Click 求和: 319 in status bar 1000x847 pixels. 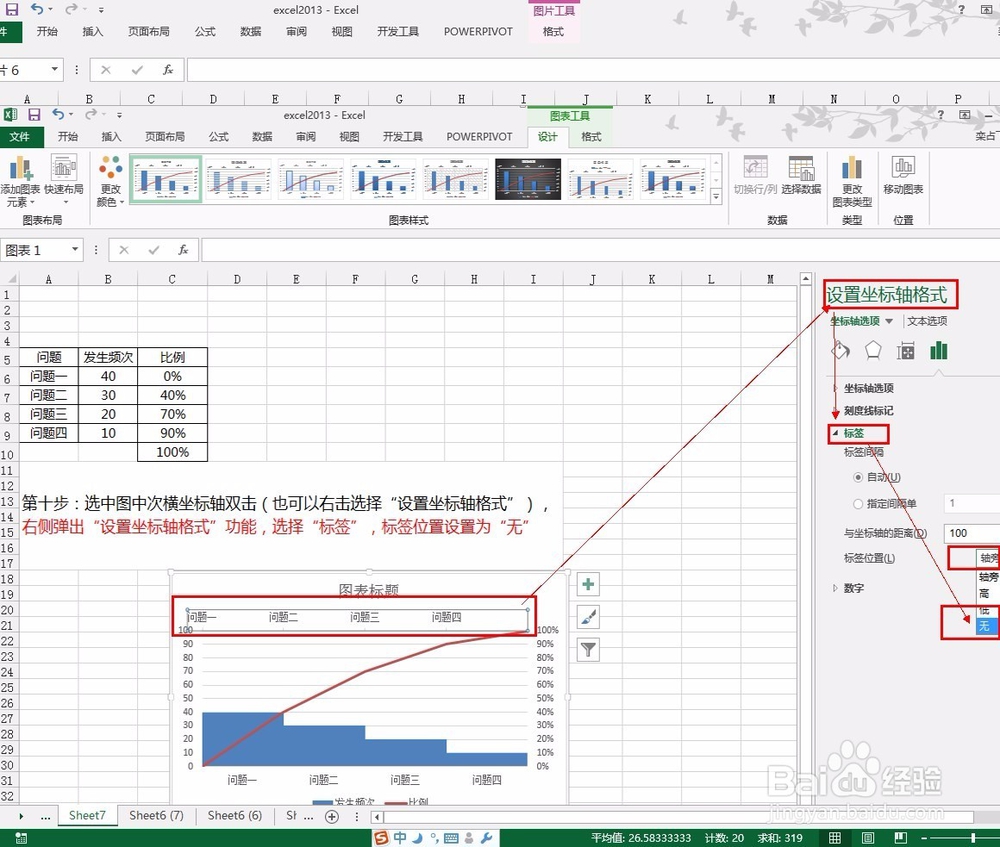tap(779, 838)
